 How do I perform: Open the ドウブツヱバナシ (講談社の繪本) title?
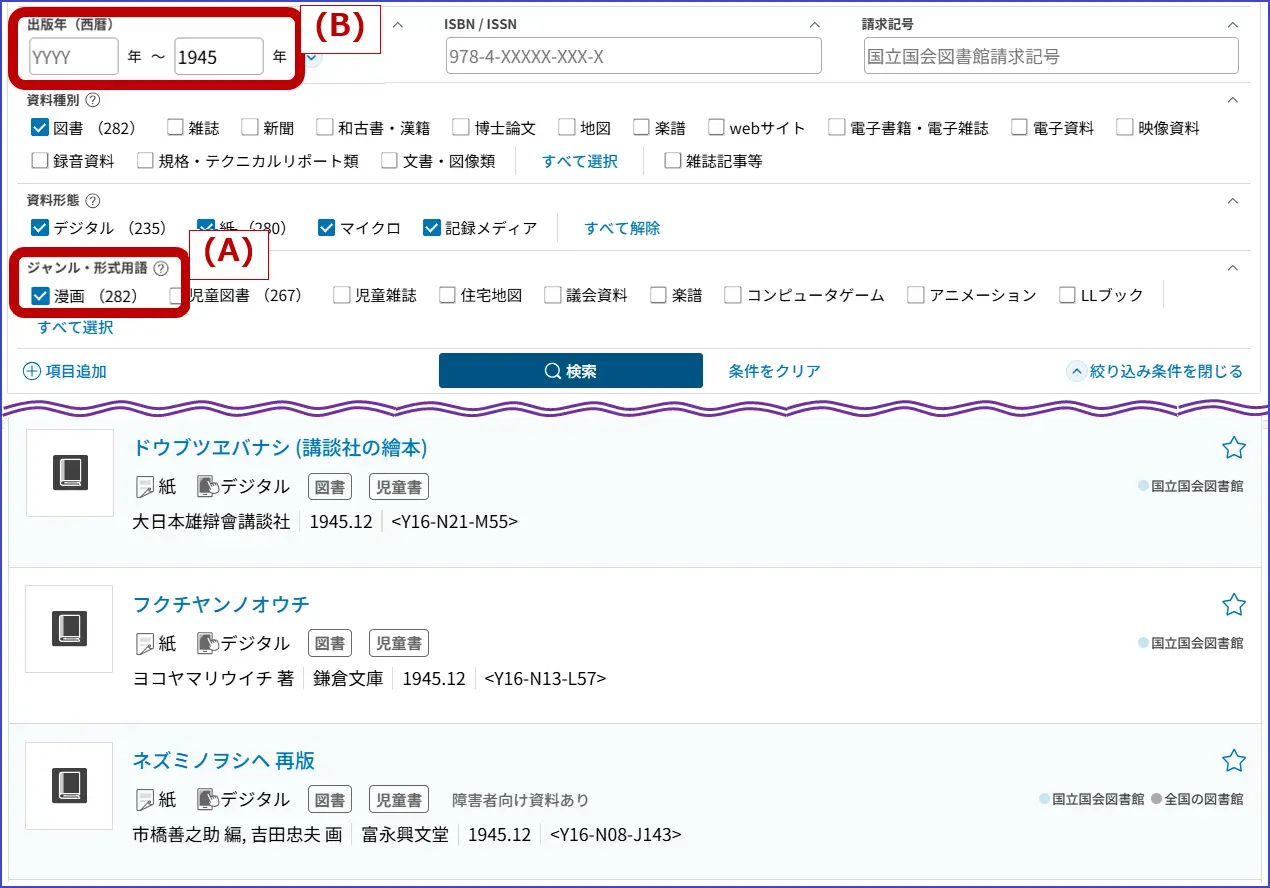[280, 447]
